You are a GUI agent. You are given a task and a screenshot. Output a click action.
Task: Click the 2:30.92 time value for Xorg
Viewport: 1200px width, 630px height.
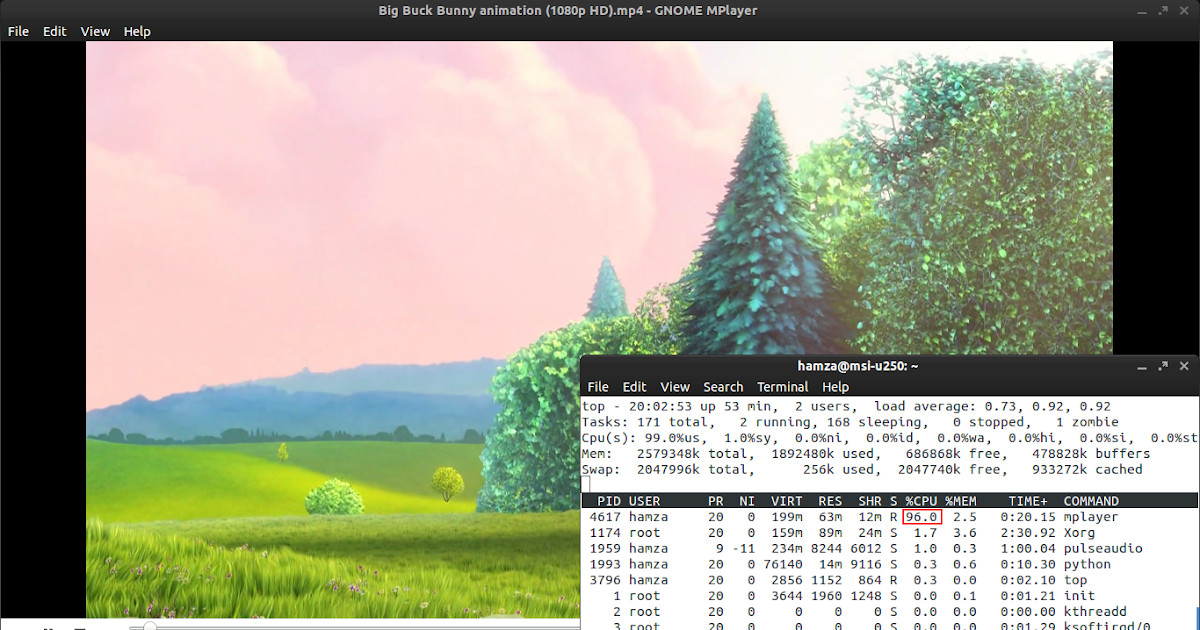click(1028, 533)
